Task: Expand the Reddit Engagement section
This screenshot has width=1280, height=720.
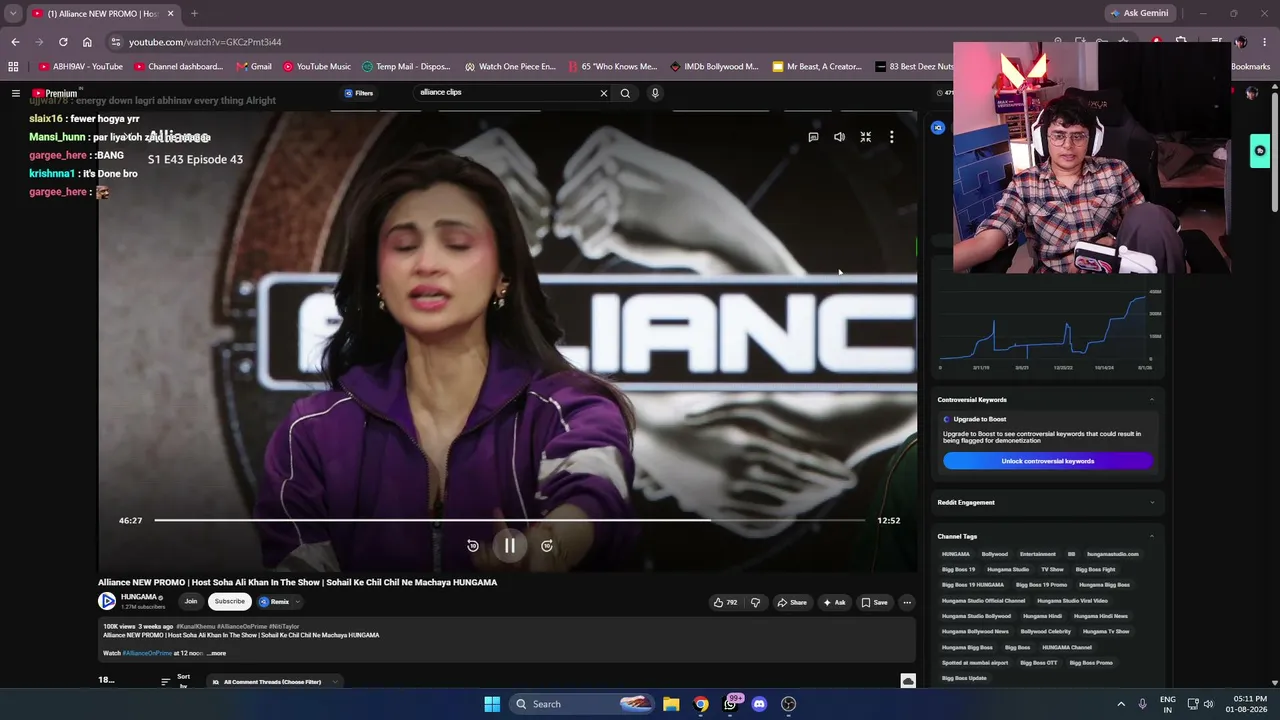Action: [x=1151, y=502]
